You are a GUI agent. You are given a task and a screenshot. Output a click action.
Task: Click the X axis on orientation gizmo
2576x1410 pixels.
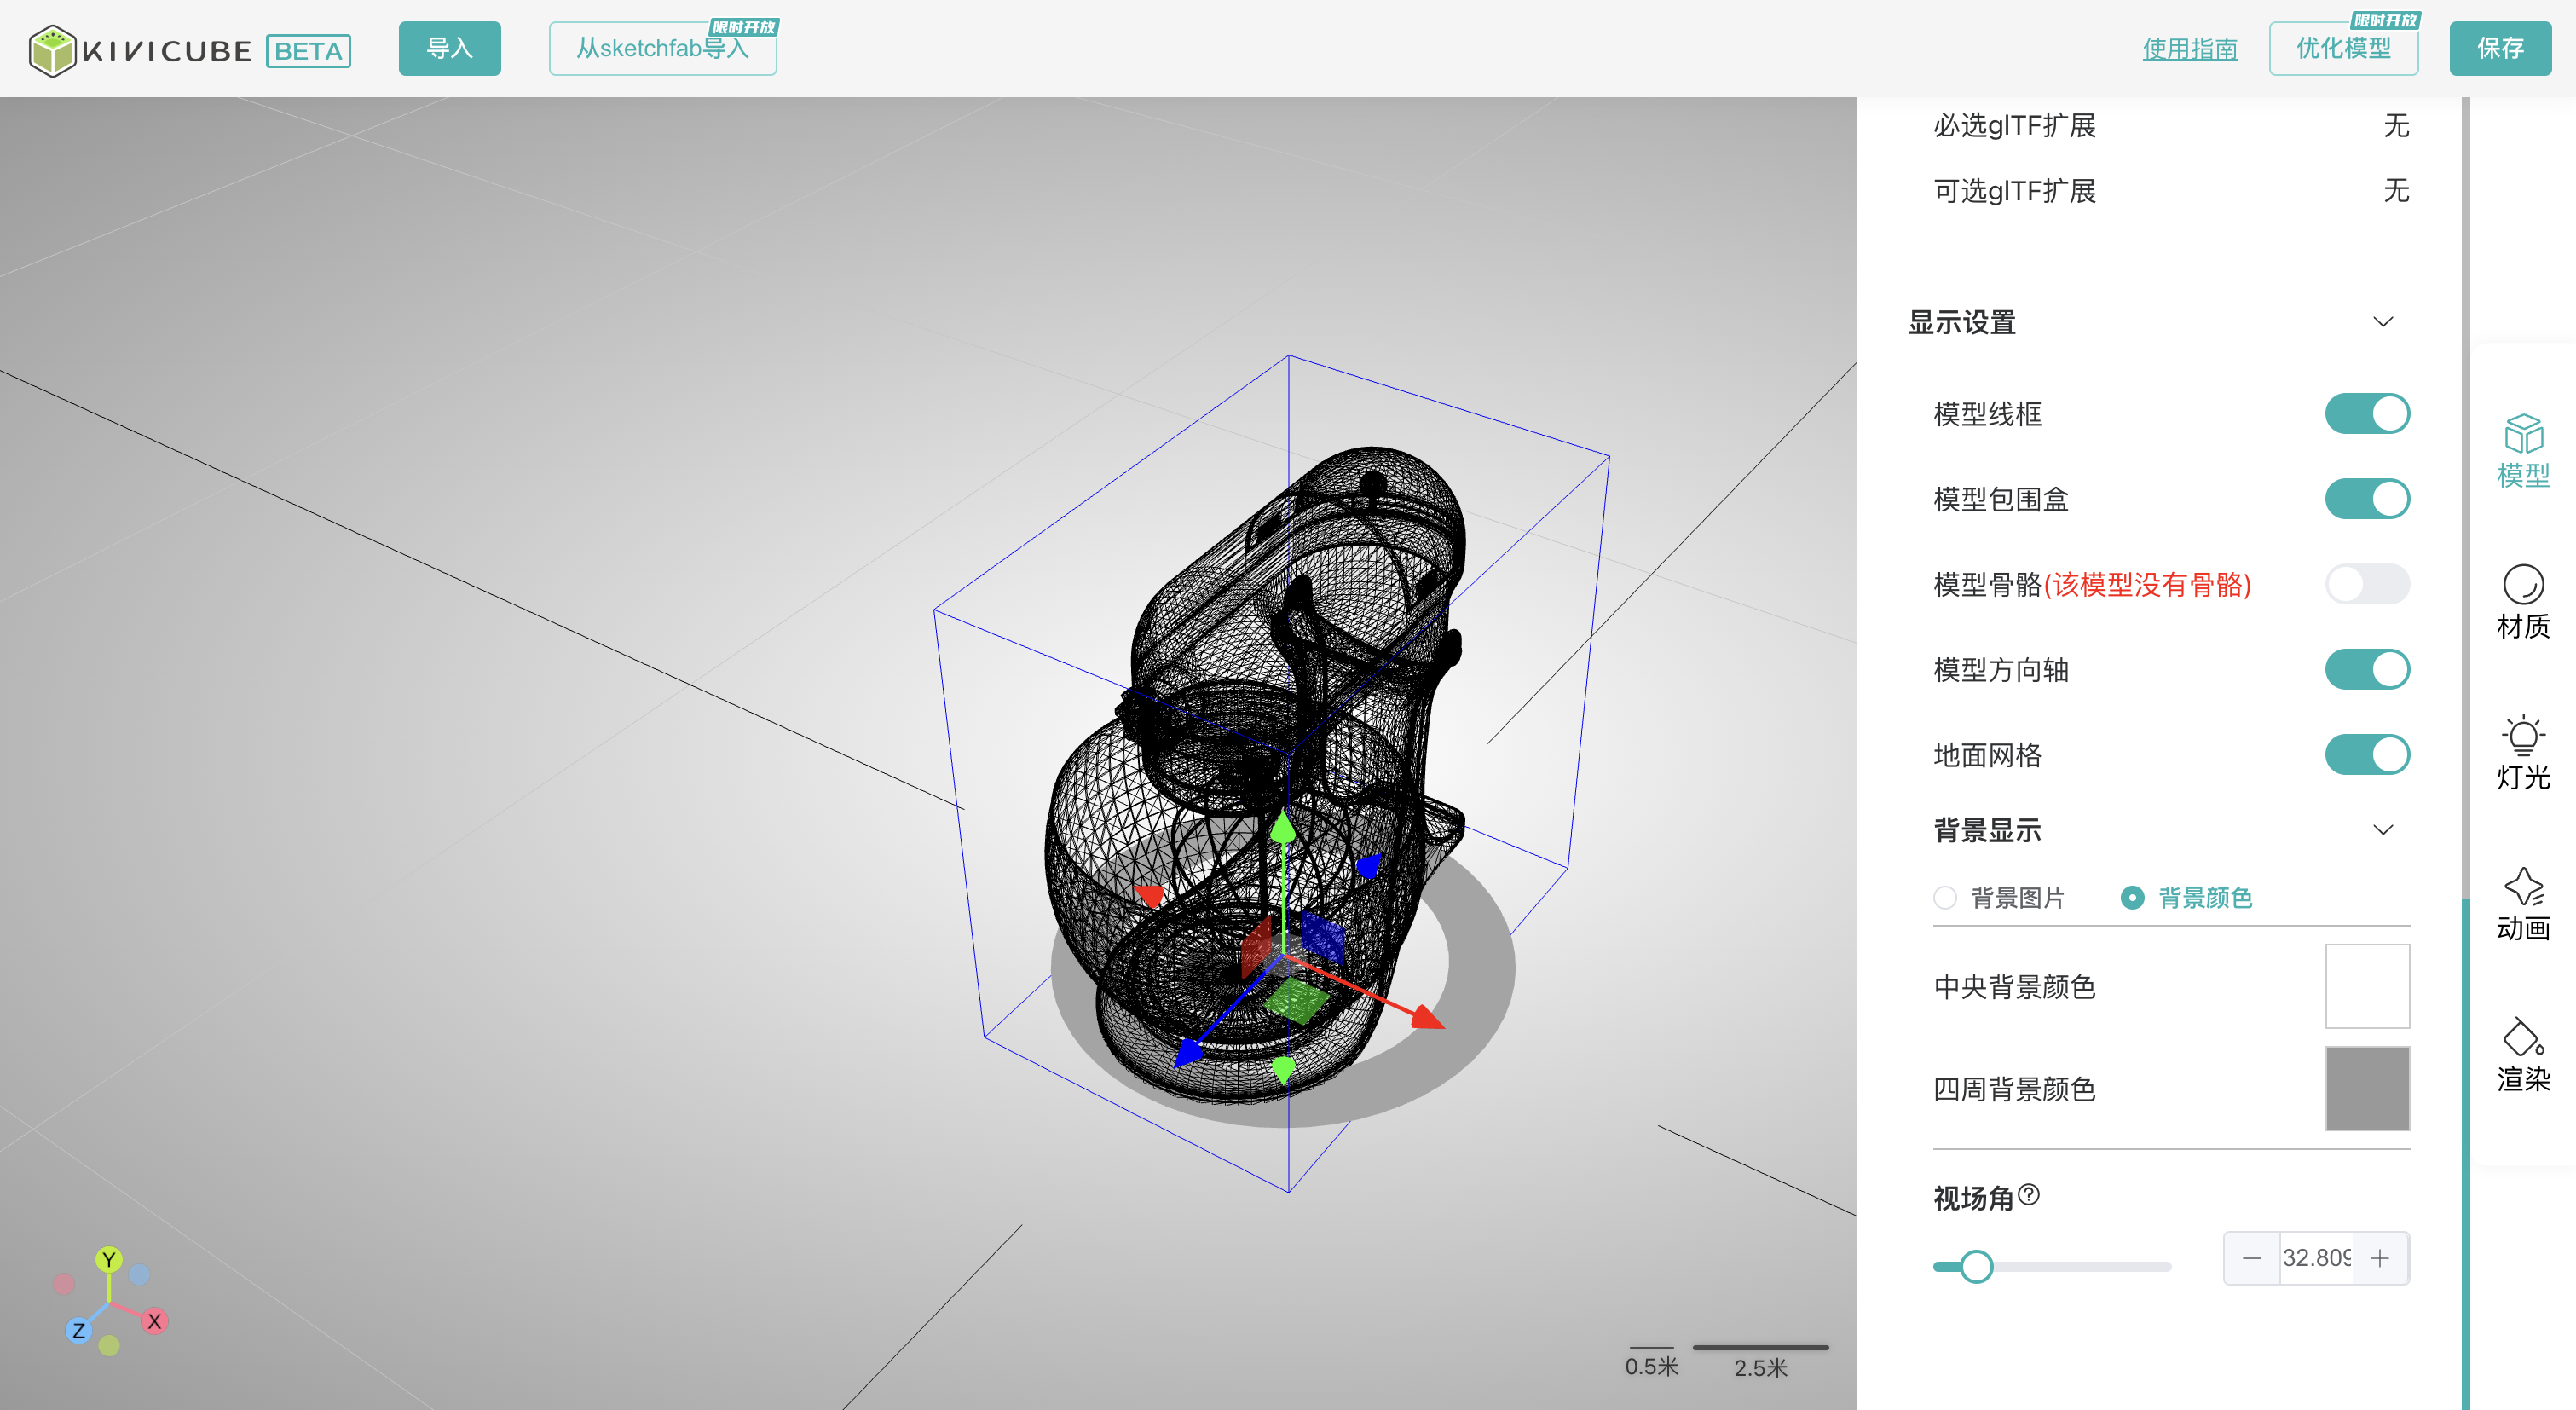[154, 1321]
